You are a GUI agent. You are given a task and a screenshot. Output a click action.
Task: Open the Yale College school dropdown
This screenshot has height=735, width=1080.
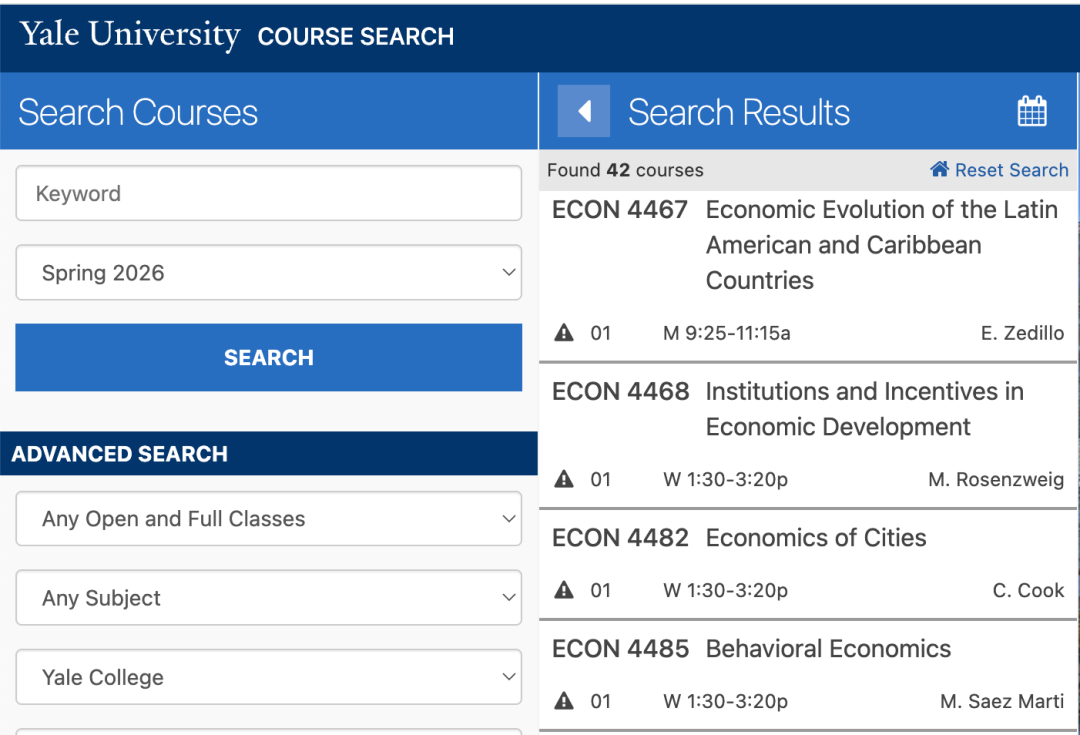click(x=269, y=677)
